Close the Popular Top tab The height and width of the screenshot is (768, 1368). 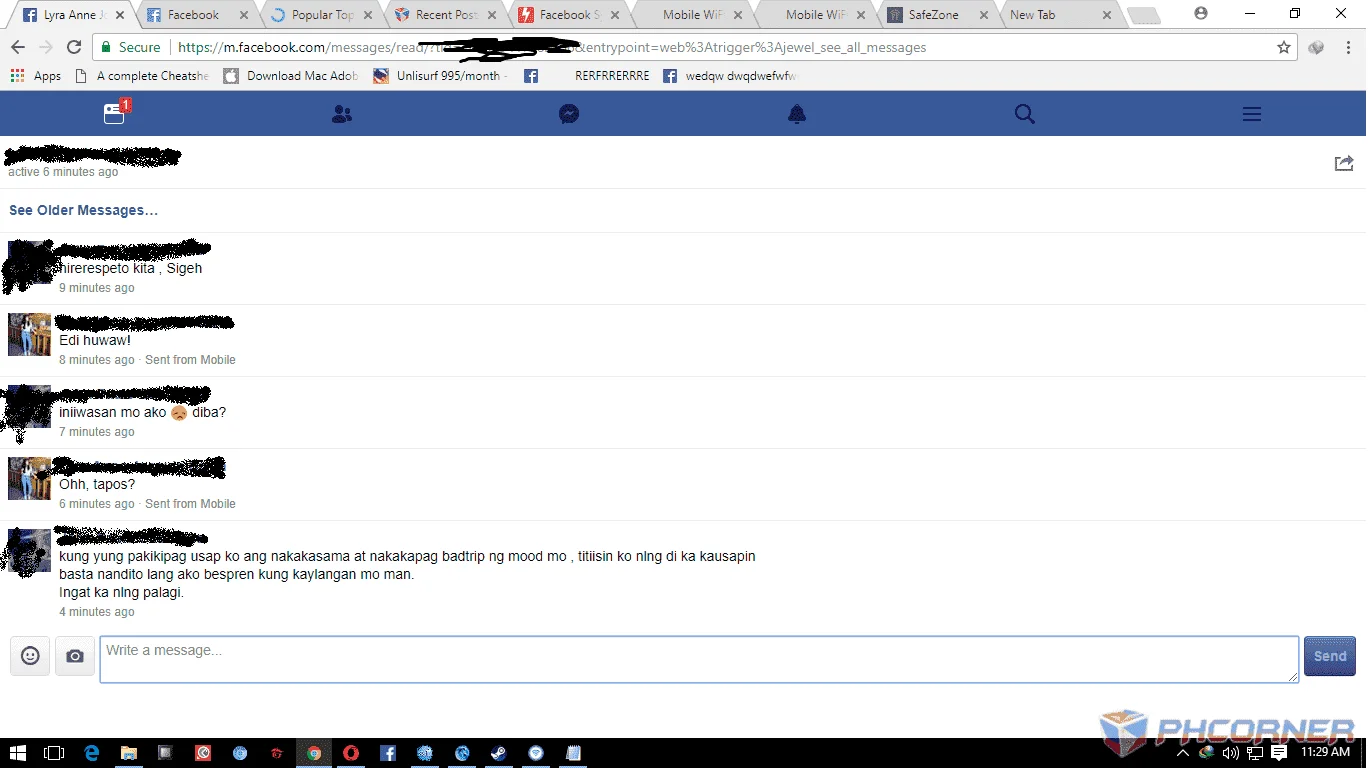click(x=367, y=15)
